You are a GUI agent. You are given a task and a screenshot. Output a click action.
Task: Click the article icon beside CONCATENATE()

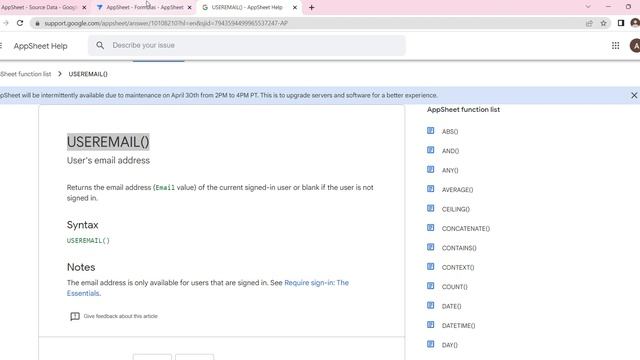tap(431, 228)
